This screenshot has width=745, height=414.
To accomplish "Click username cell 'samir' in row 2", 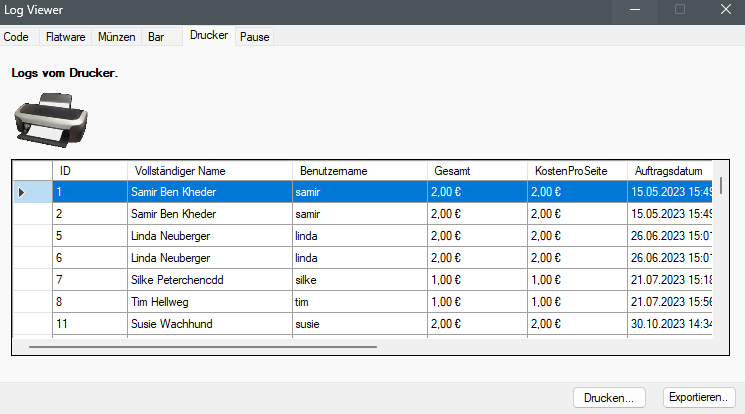I will tap(360, 214).
